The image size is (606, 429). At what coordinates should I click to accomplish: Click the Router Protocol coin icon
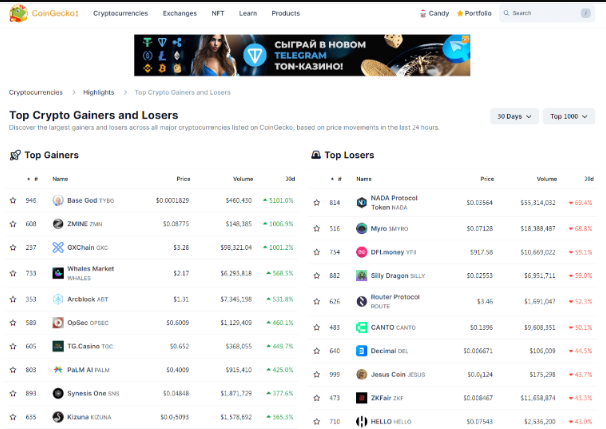(361, 301)
